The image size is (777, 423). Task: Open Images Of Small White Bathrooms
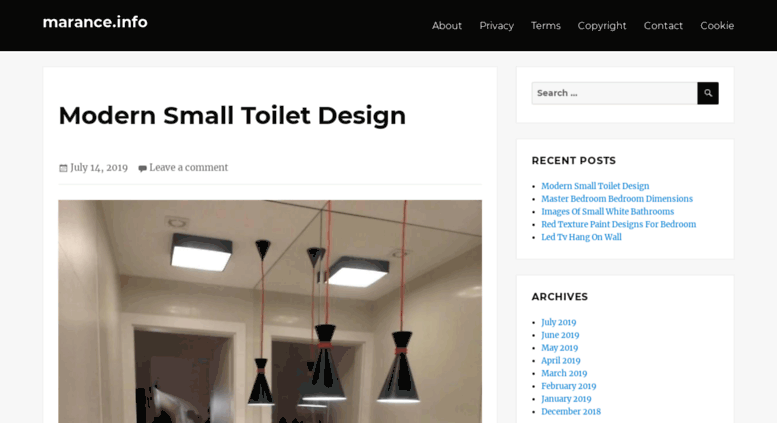(x=608, y=212)
